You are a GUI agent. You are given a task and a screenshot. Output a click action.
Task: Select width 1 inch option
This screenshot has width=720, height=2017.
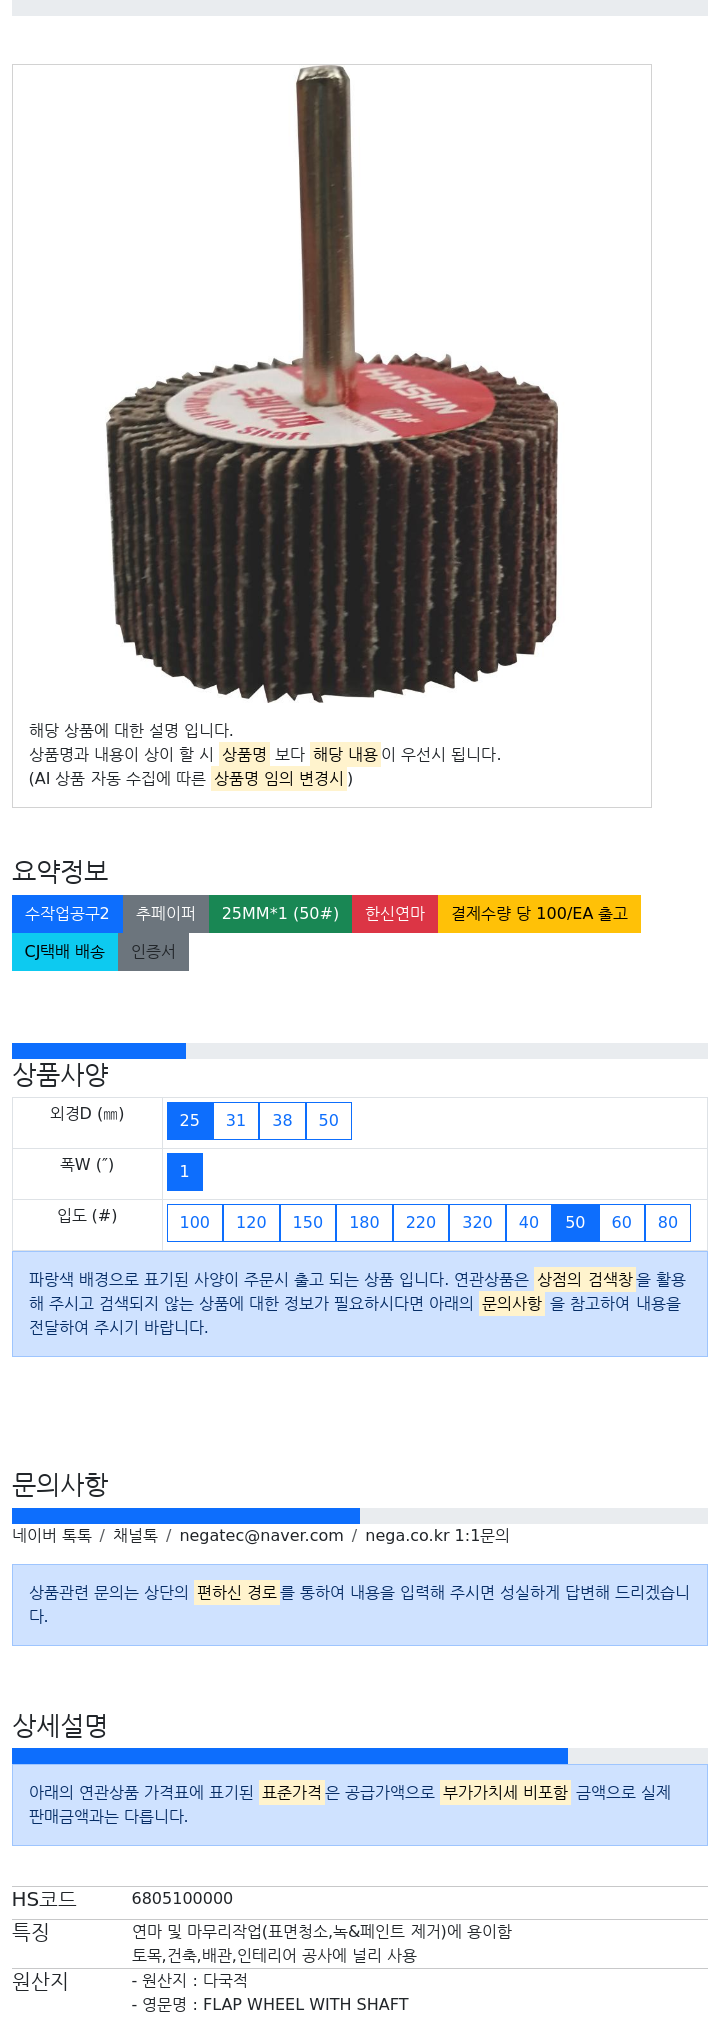click(185, 1171)
